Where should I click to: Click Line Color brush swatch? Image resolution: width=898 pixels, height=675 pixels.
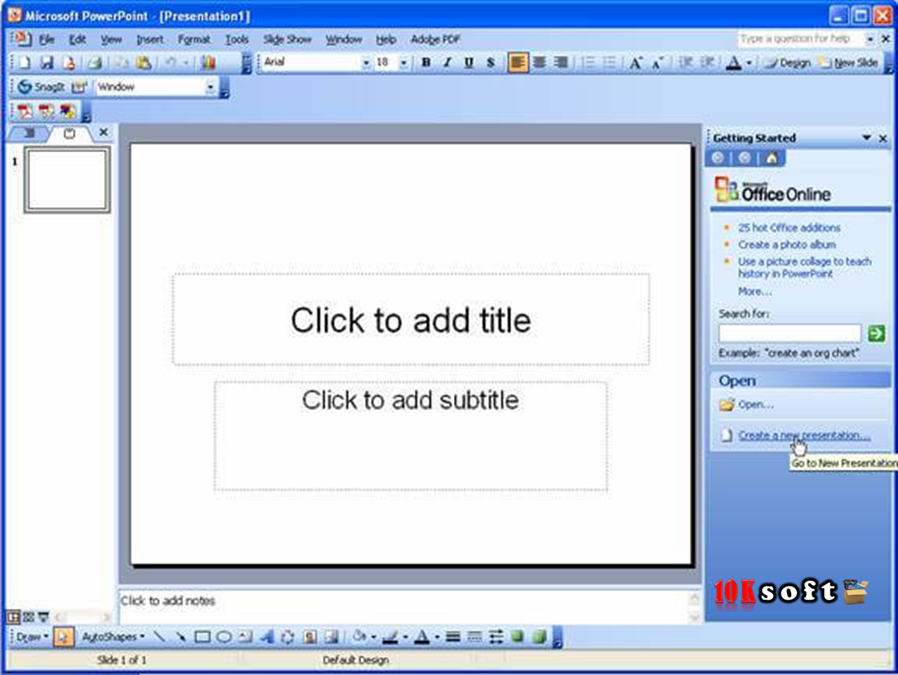[x=391, y=637]
